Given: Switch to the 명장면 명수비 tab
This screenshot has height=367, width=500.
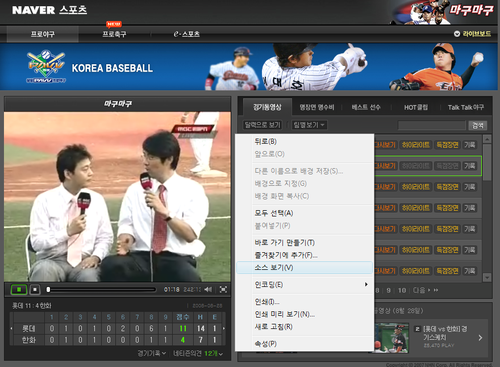Looking at the screenshot, I should point(316,107).
